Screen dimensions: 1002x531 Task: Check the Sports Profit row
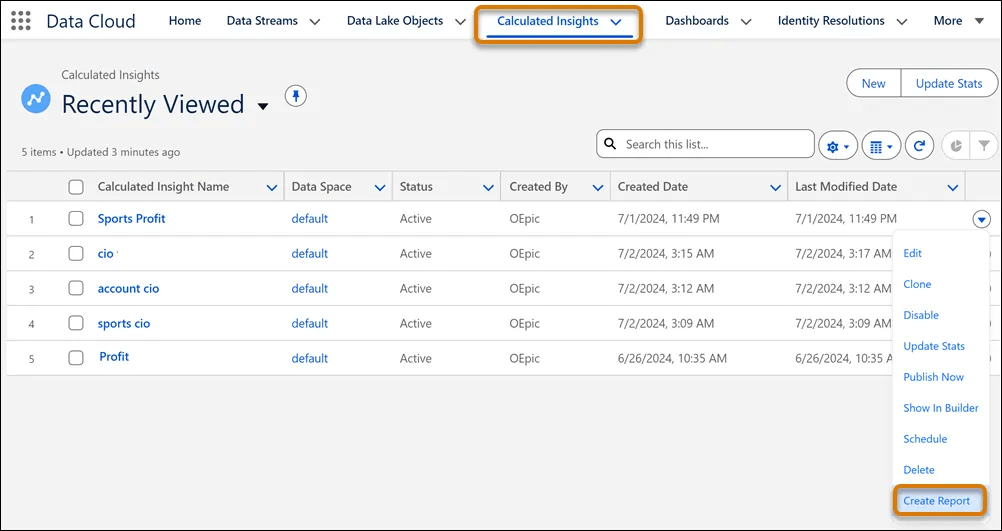coord(76,219)
